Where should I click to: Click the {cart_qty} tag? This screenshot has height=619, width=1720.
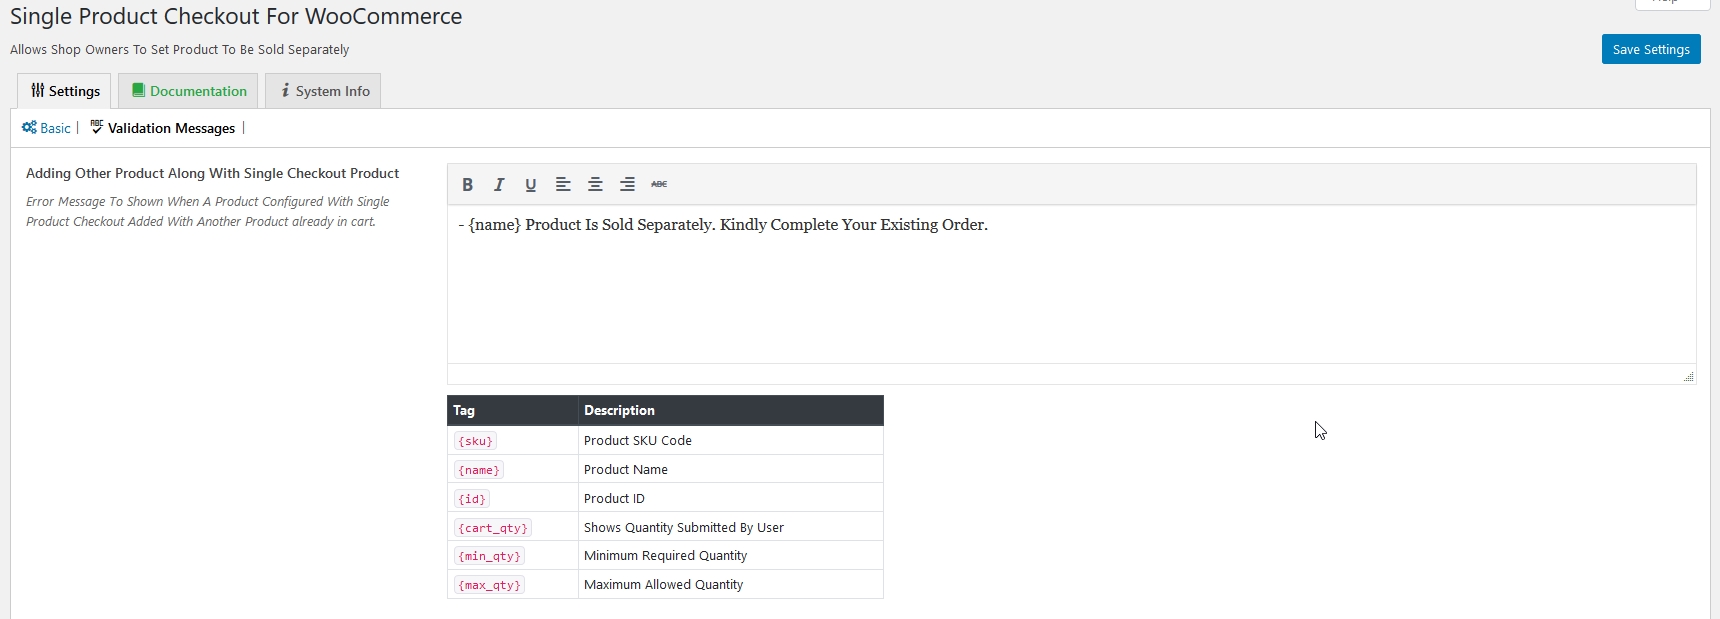tap(493, 528)
